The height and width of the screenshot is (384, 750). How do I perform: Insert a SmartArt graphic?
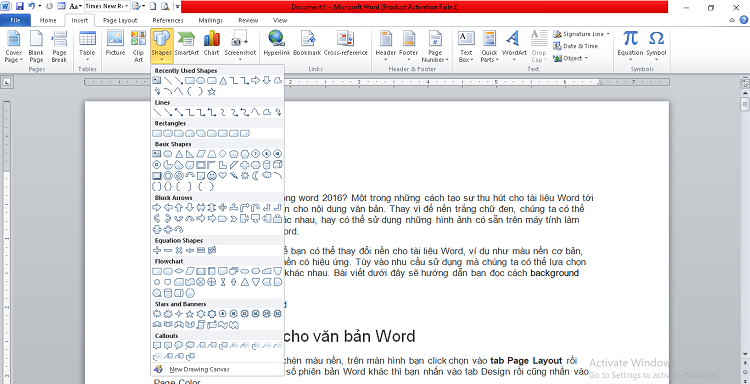tap(187, 44)
